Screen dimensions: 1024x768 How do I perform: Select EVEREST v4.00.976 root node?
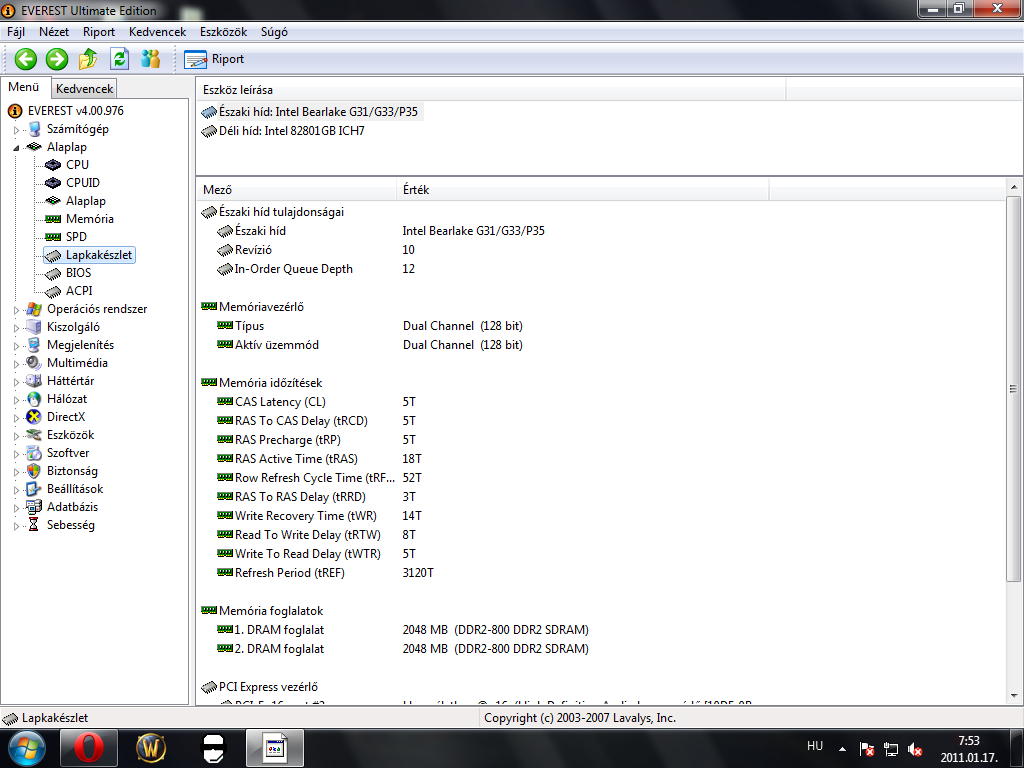pos(75,111)
